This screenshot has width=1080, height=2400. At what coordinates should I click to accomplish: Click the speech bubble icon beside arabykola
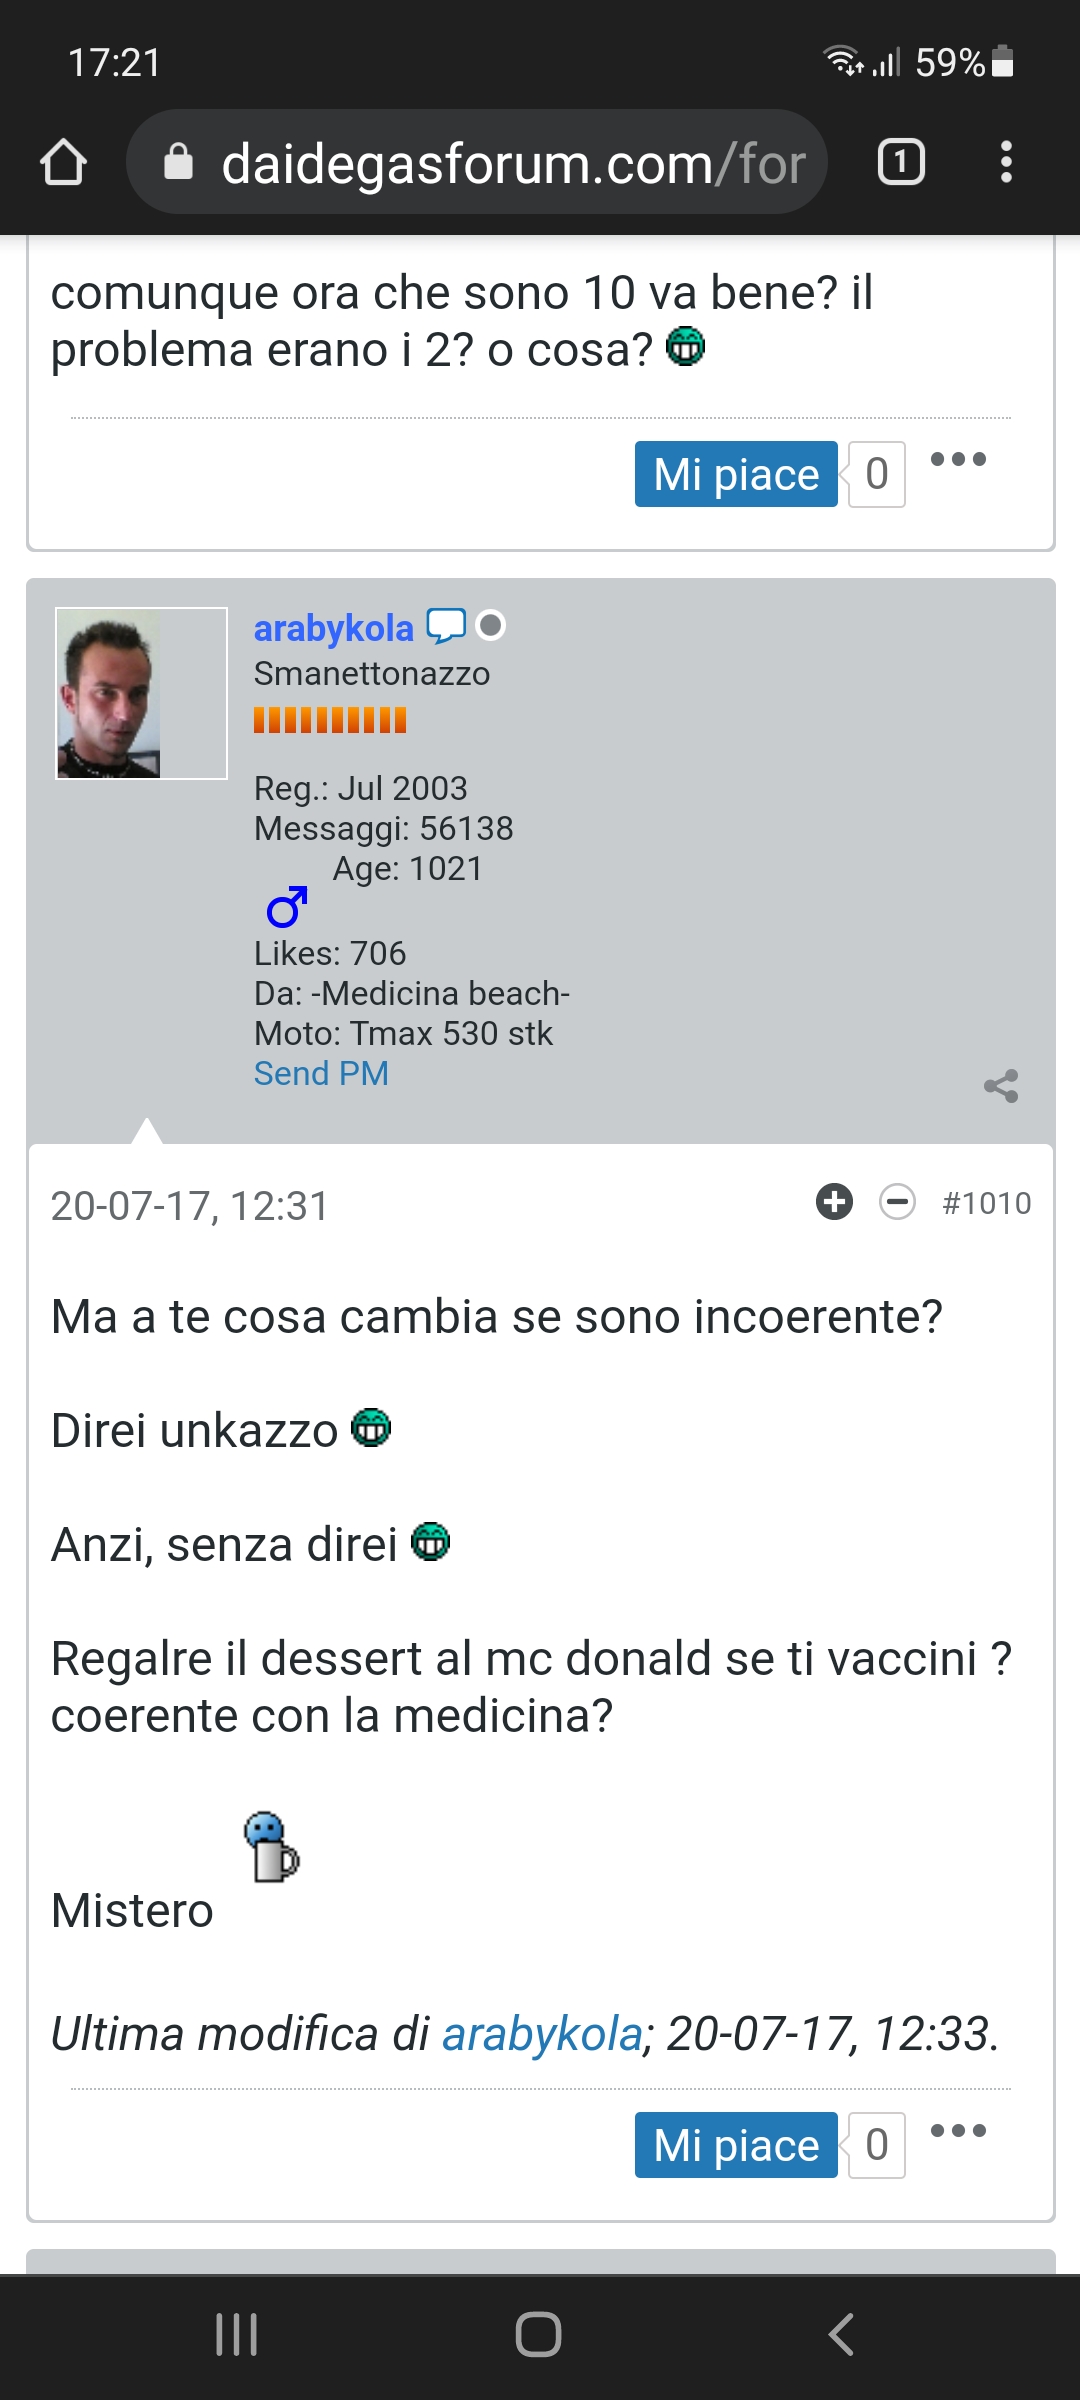click(446, 626)
